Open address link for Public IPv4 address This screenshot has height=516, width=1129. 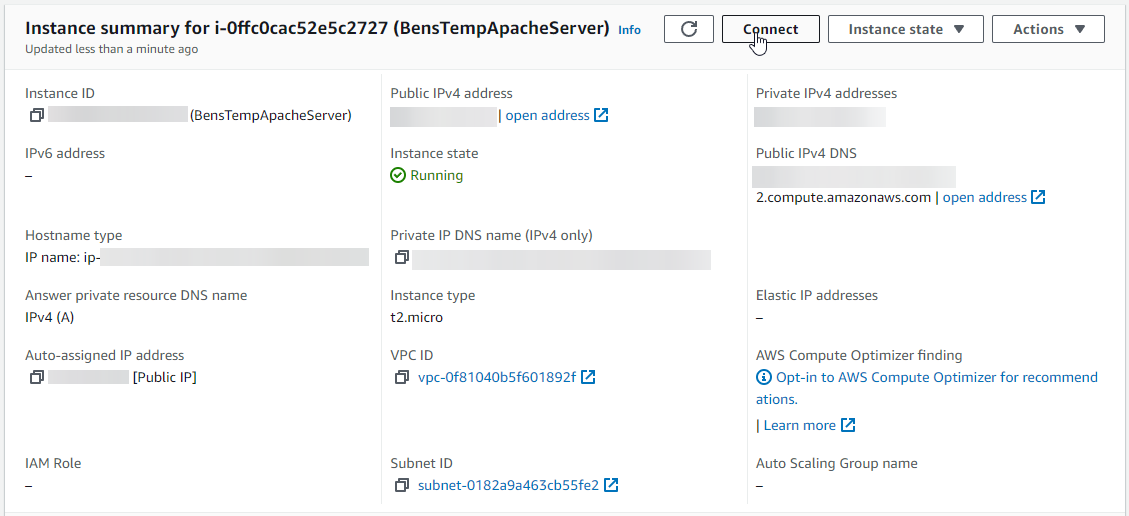point(548,115)
